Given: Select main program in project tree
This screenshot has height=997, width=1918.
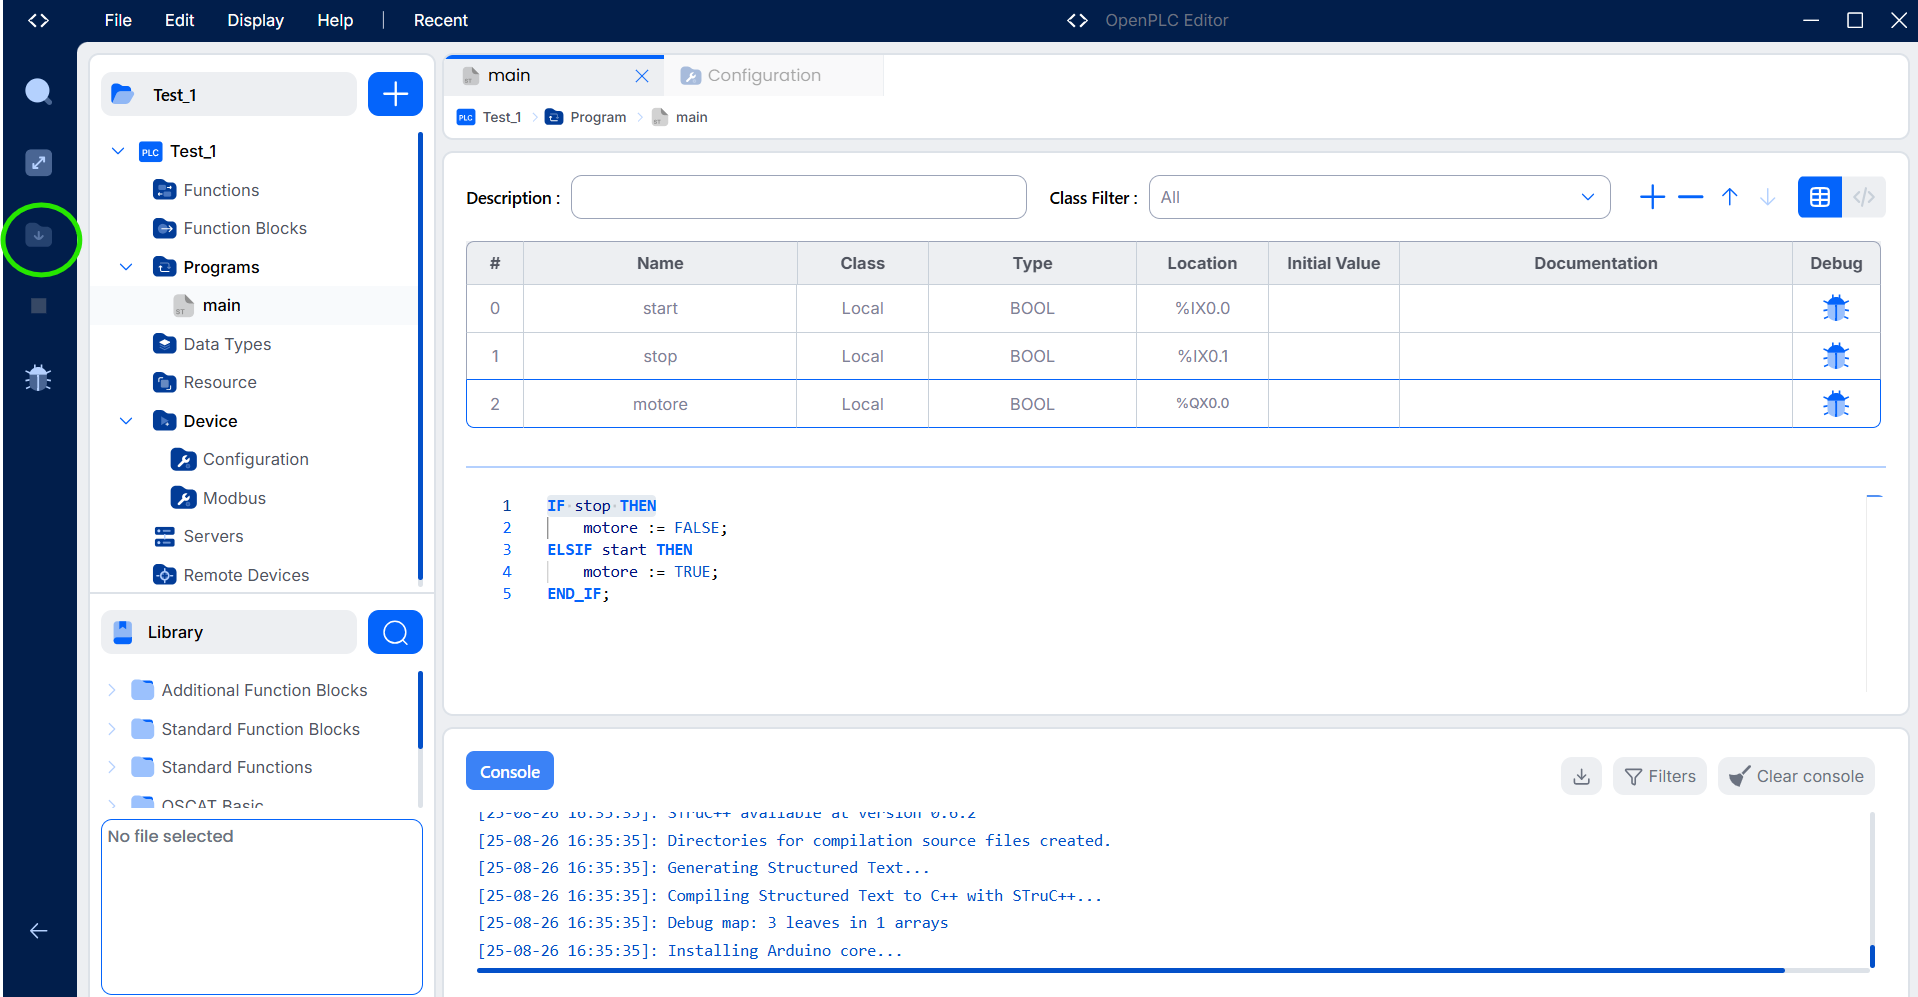Looking at the screenshot, I should [221, 305].
